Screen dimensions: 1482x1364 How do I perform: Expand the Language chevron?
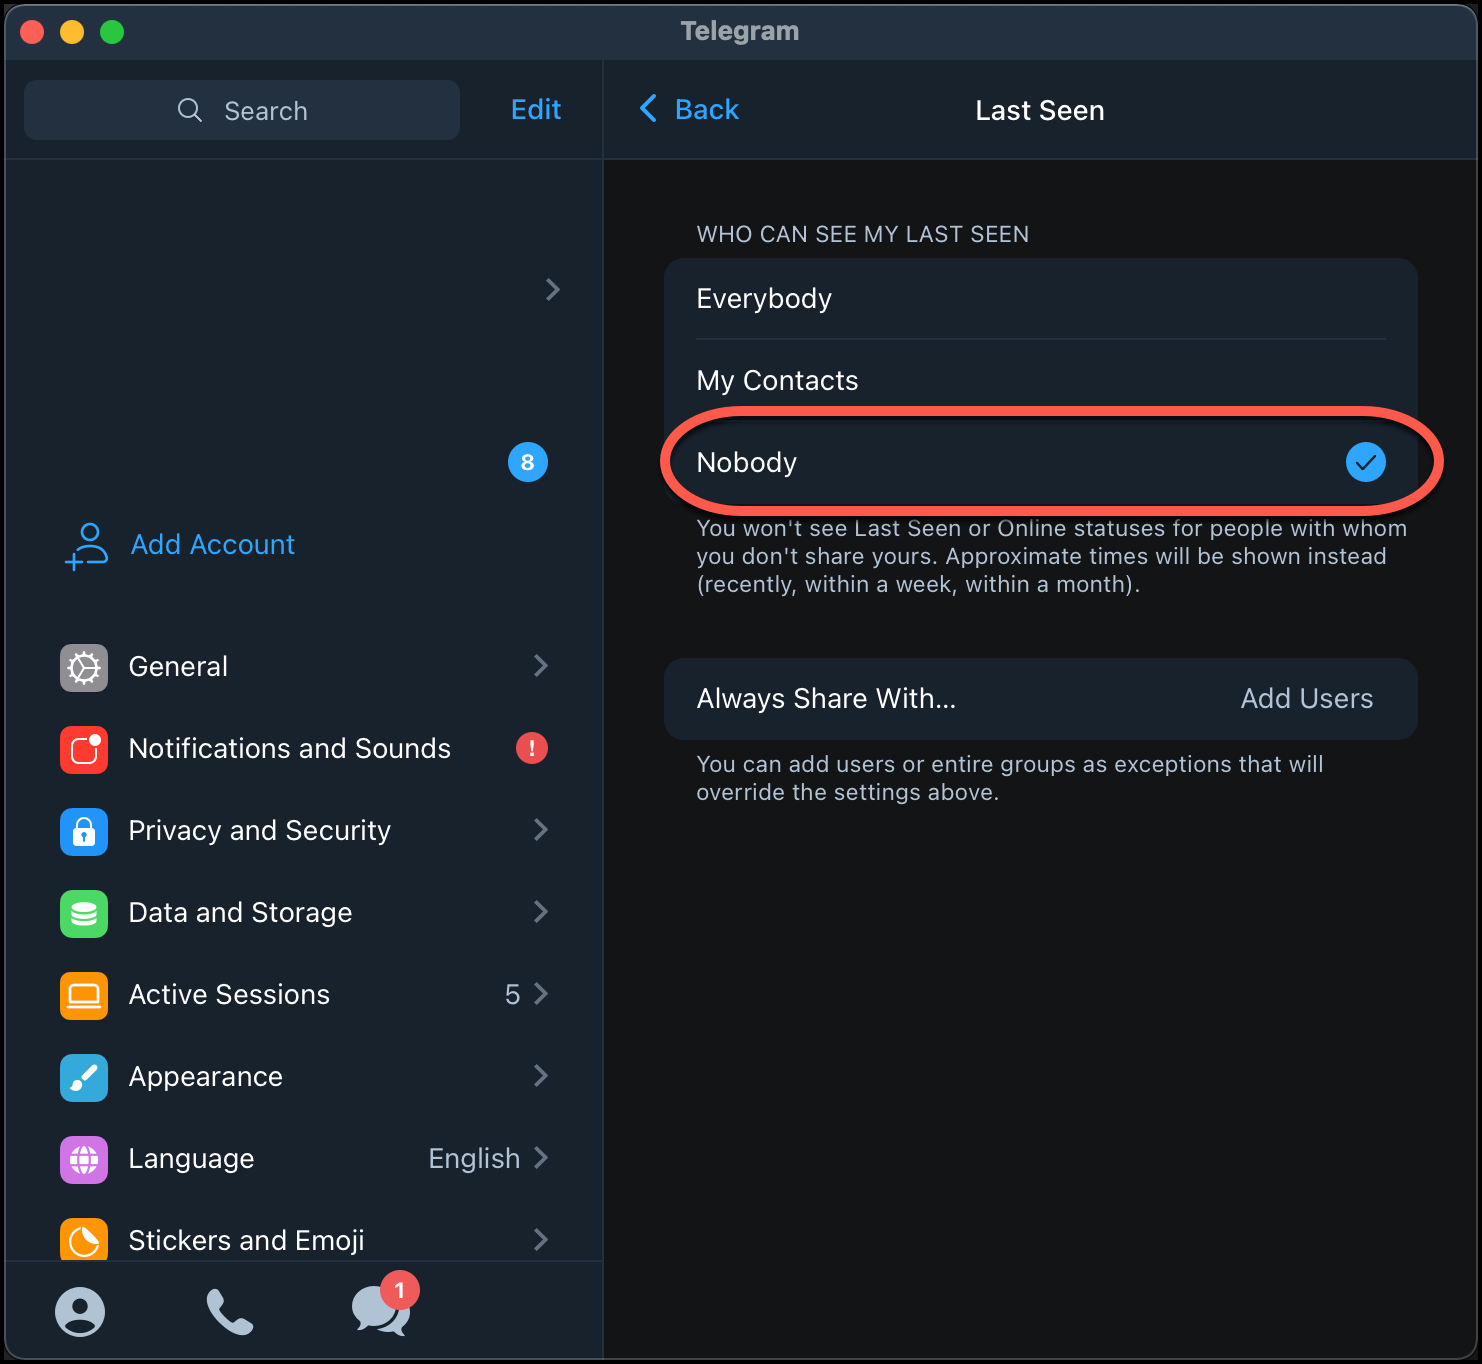pos(541,1158)
